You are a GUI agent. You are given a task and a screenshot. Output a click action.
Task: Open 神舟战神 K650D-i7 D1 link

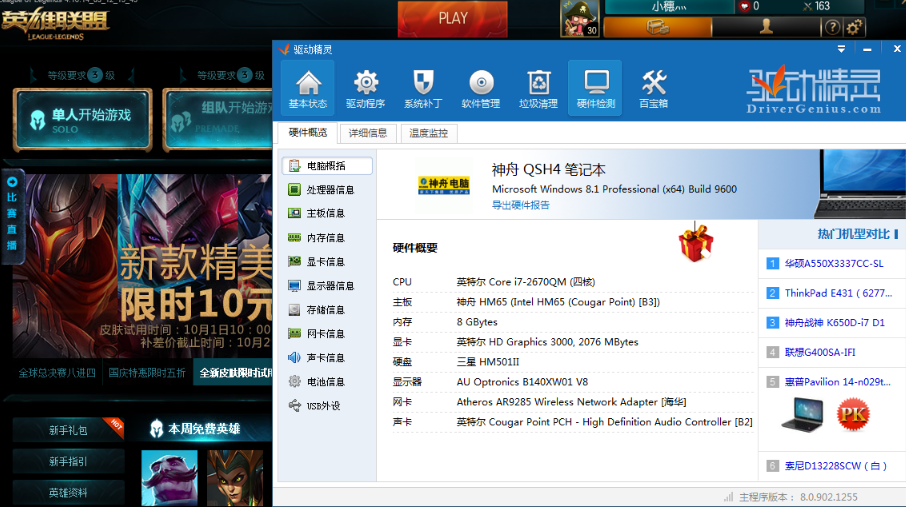tap(834, 323)
